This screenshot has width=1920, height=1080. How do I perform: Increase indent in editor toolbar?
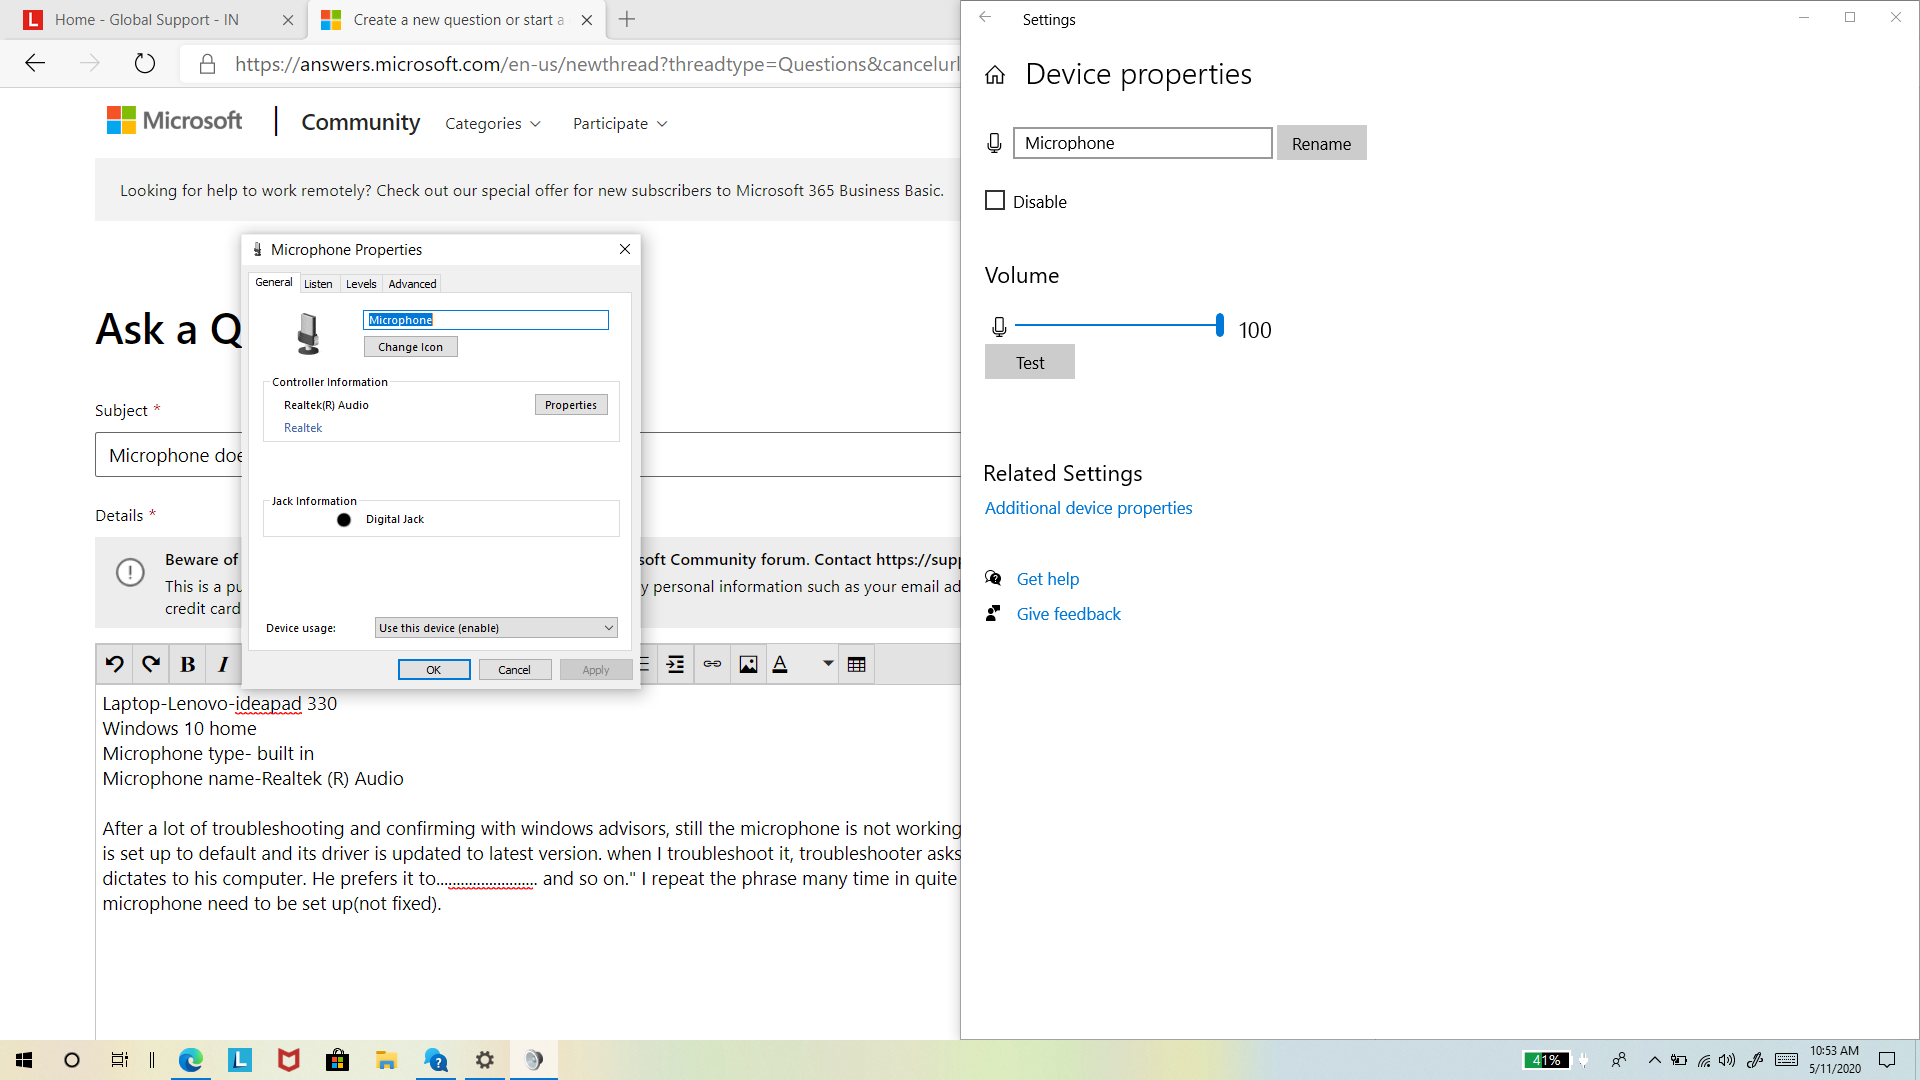(x=676, y=664)
